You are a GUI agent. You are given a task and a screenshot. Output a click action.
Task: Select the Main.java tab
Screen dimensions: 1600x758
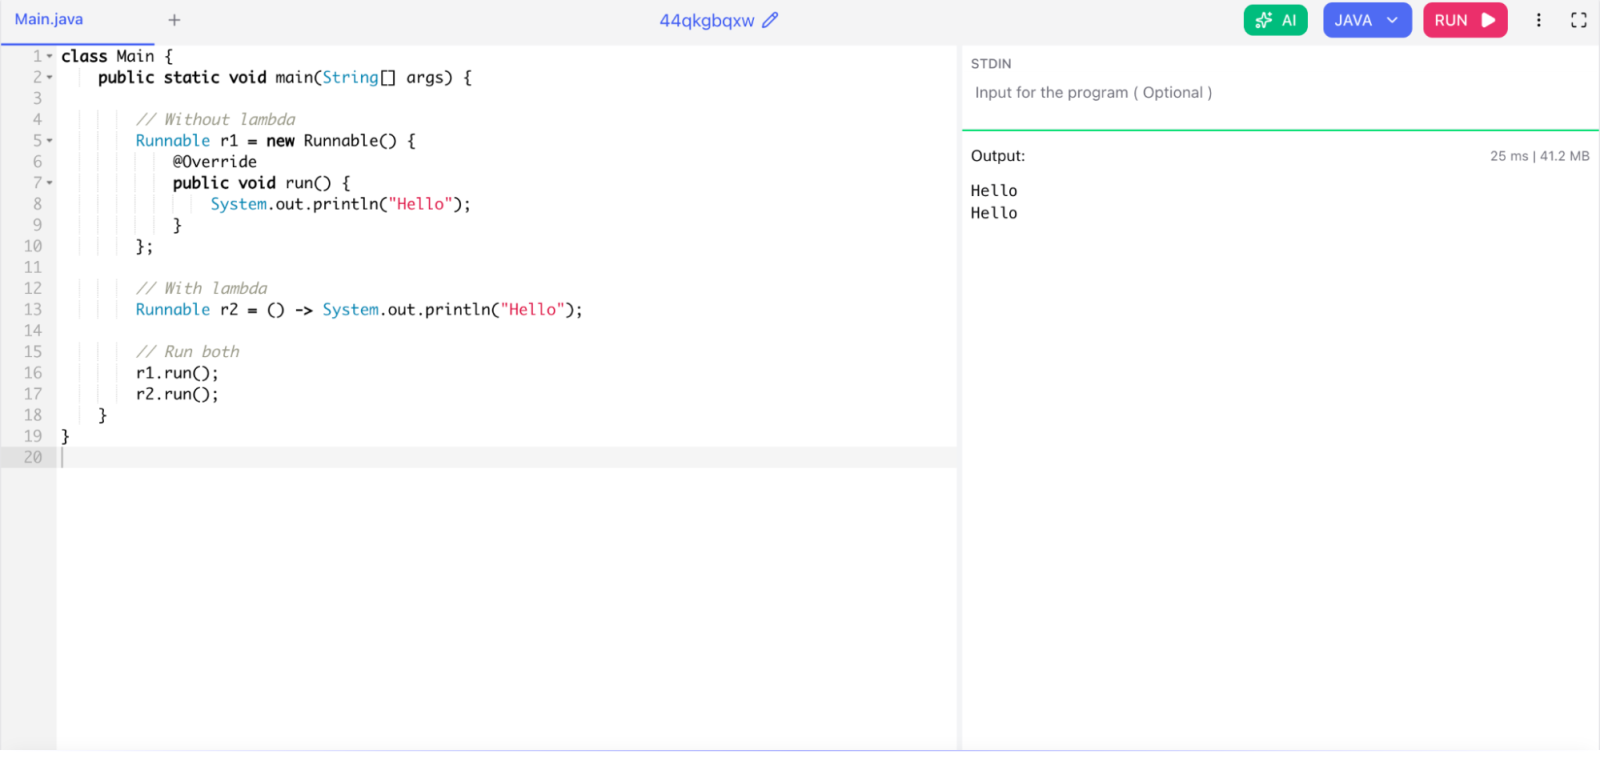tap(49, 20)
